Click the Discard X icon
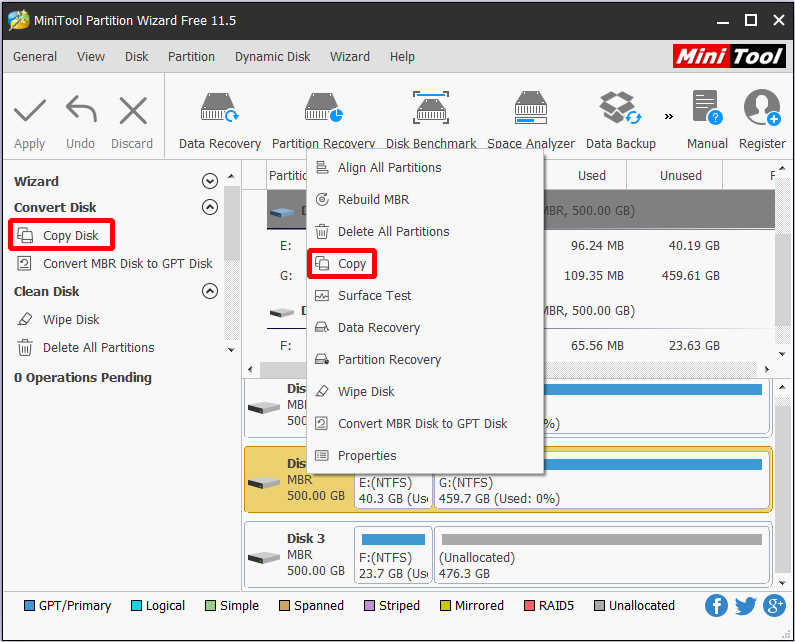 tap(133, 110)
